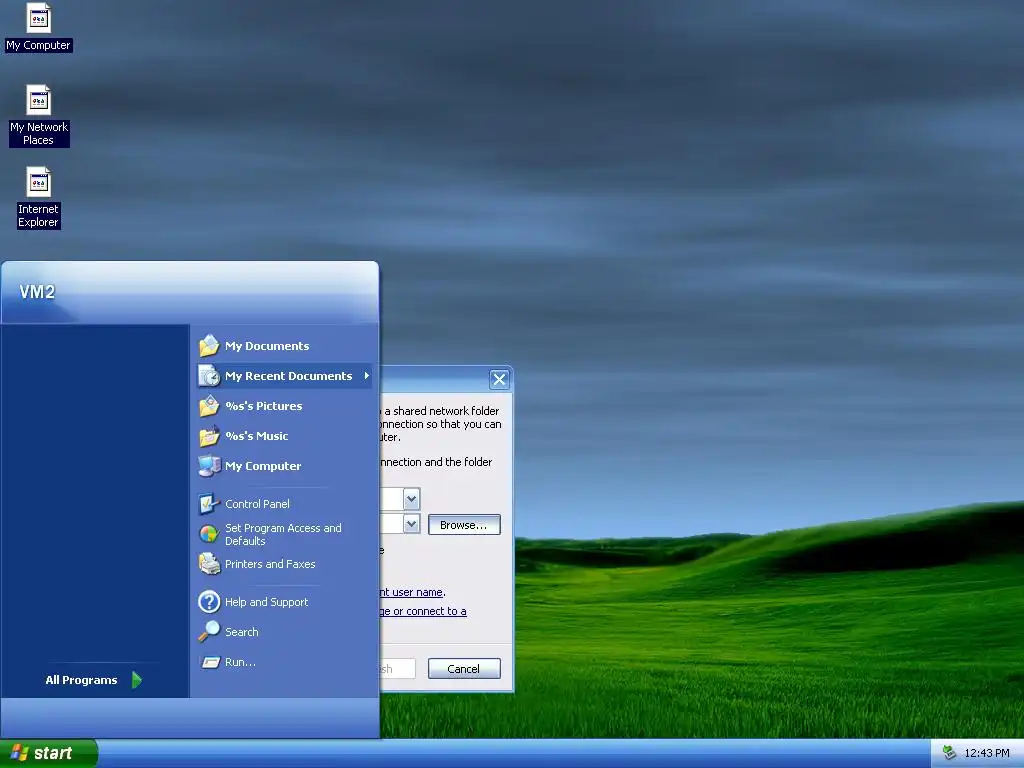The height and width of the screenshot is (768, 1024).
Task: Open Help and Support
Action: (284, 601)
